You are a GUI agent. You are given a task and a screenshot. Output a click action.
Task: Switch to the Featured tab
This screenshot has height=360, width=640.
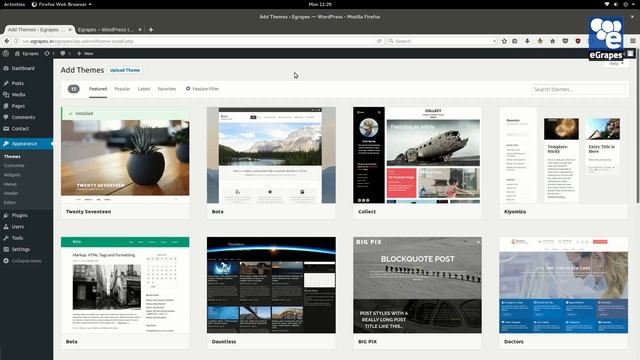98,89
